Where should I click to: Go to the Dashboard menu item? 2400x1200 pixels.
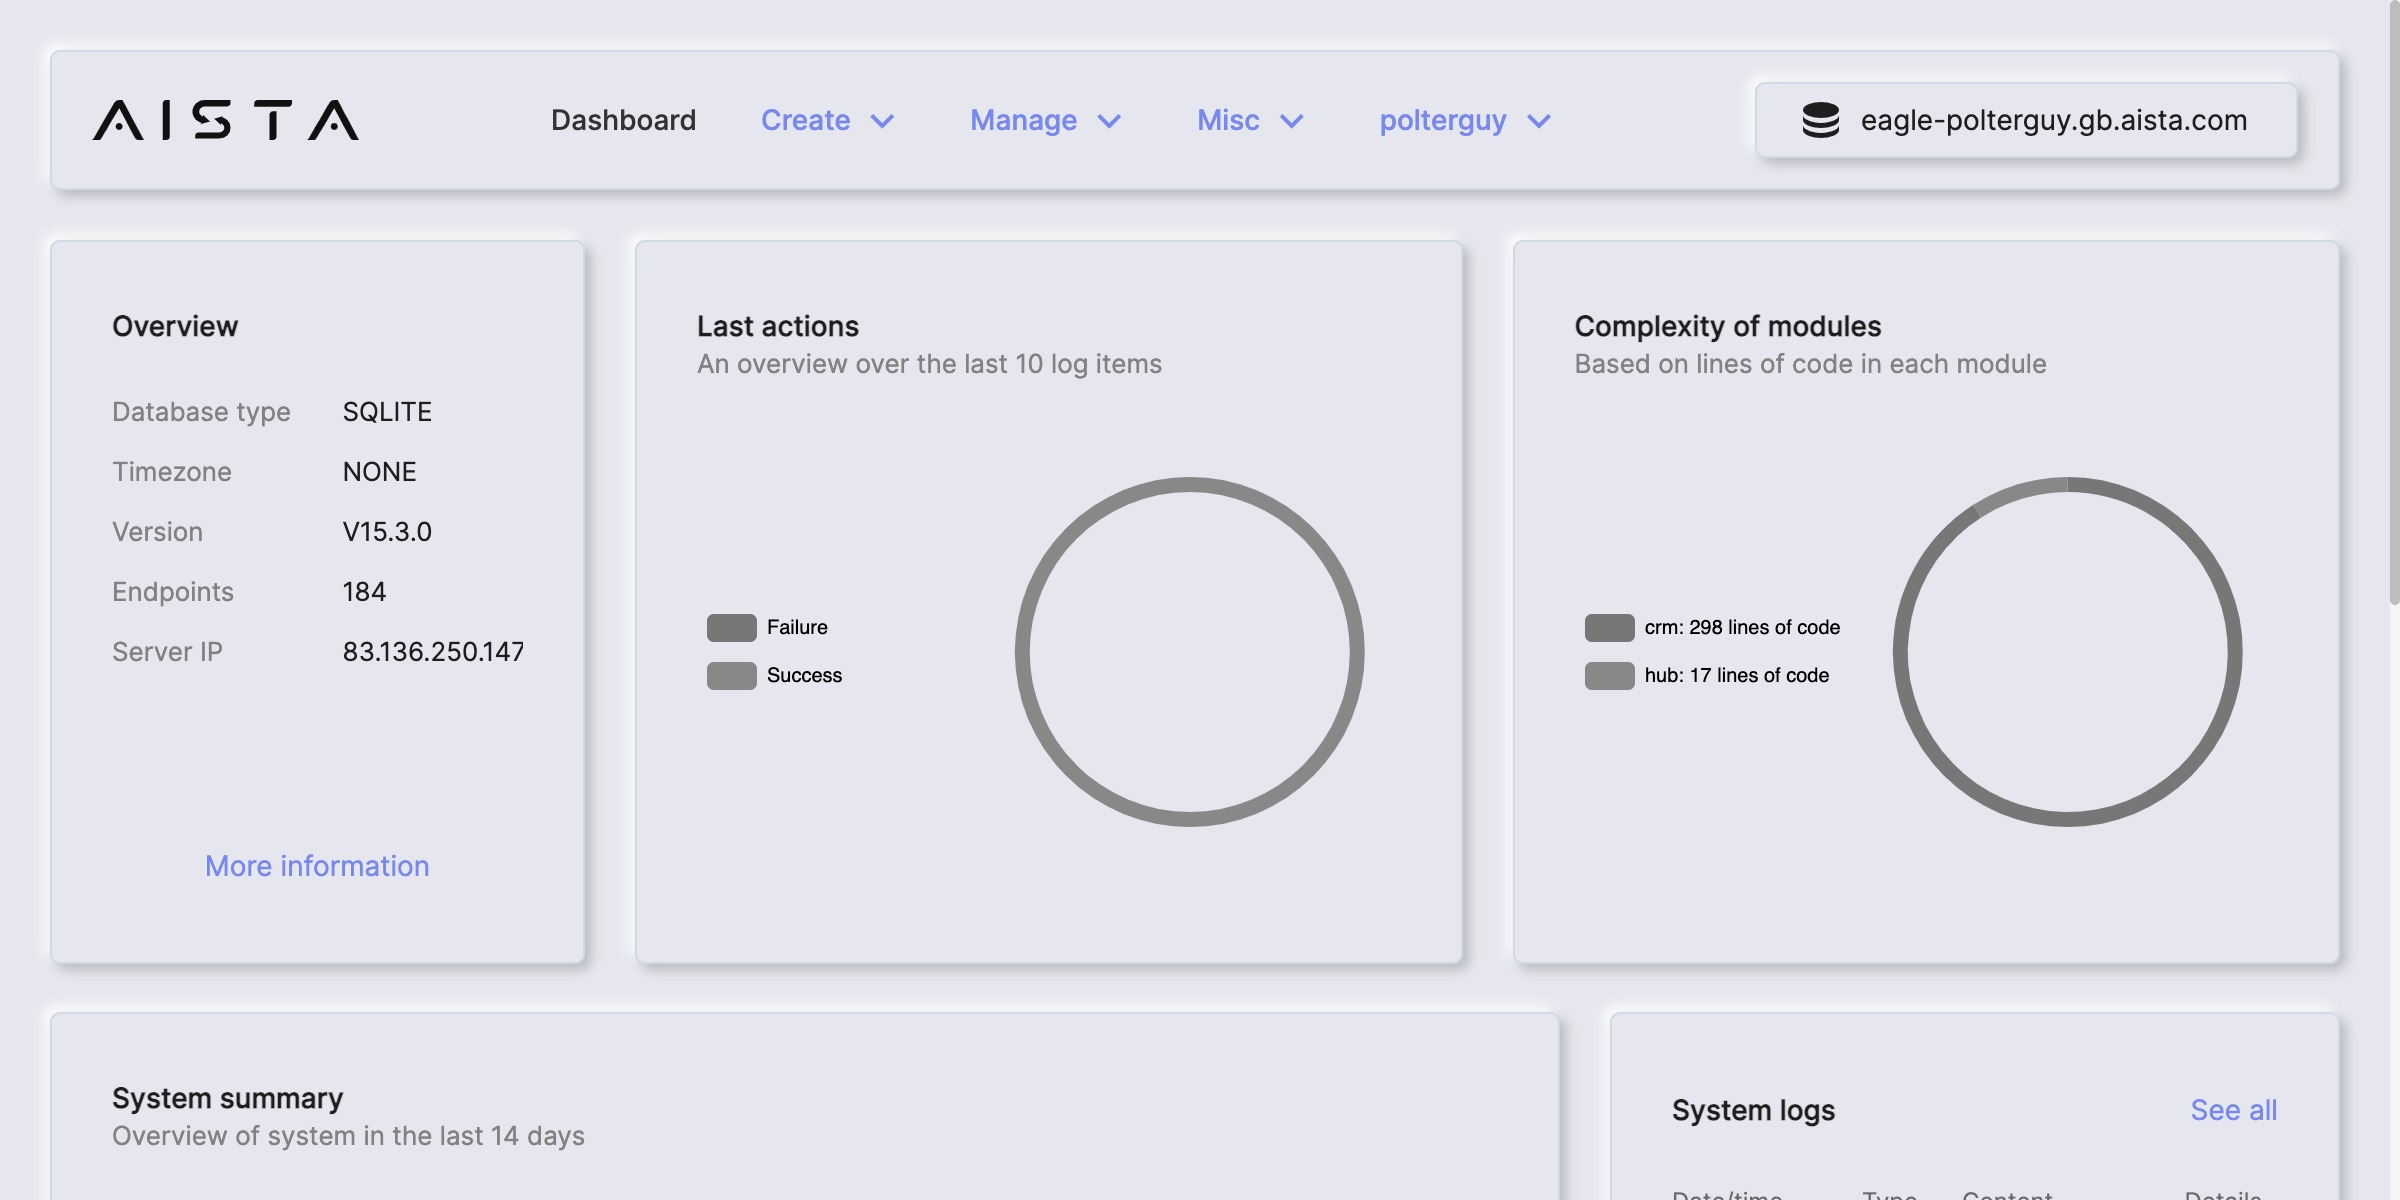tap(623, 120)
